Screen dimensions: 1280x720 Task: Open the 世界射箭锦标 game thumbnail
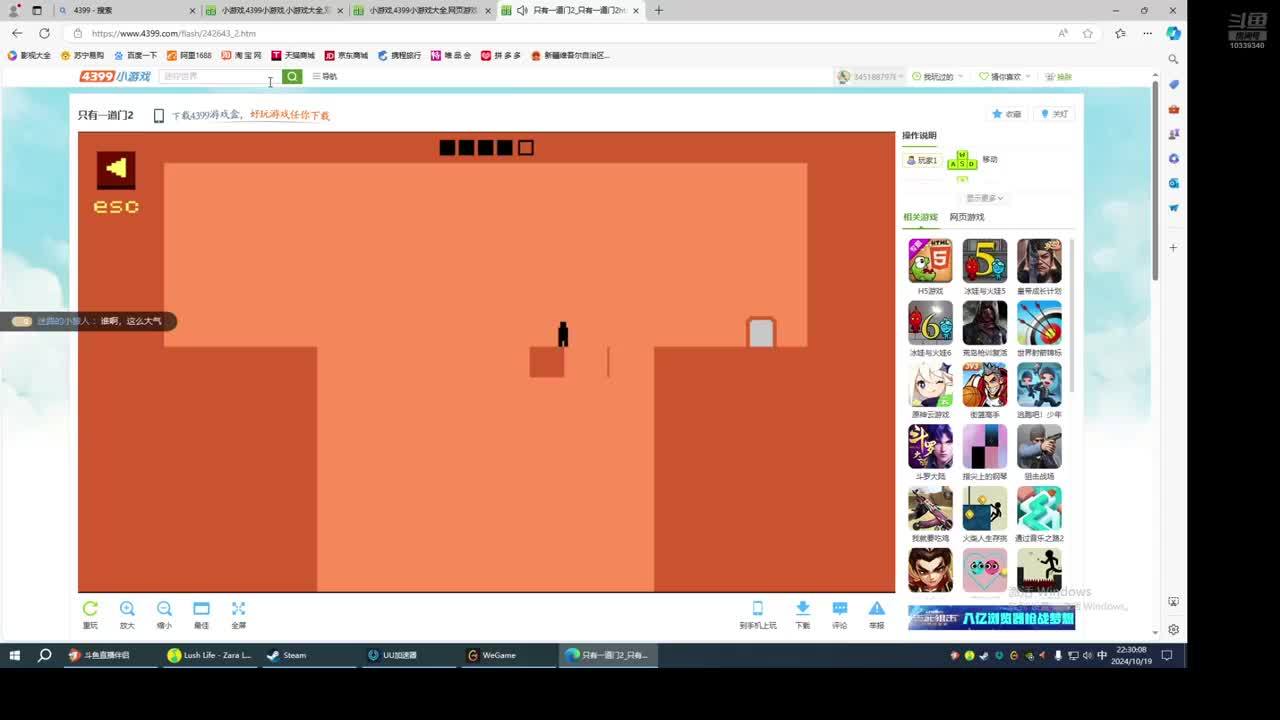1039,323
